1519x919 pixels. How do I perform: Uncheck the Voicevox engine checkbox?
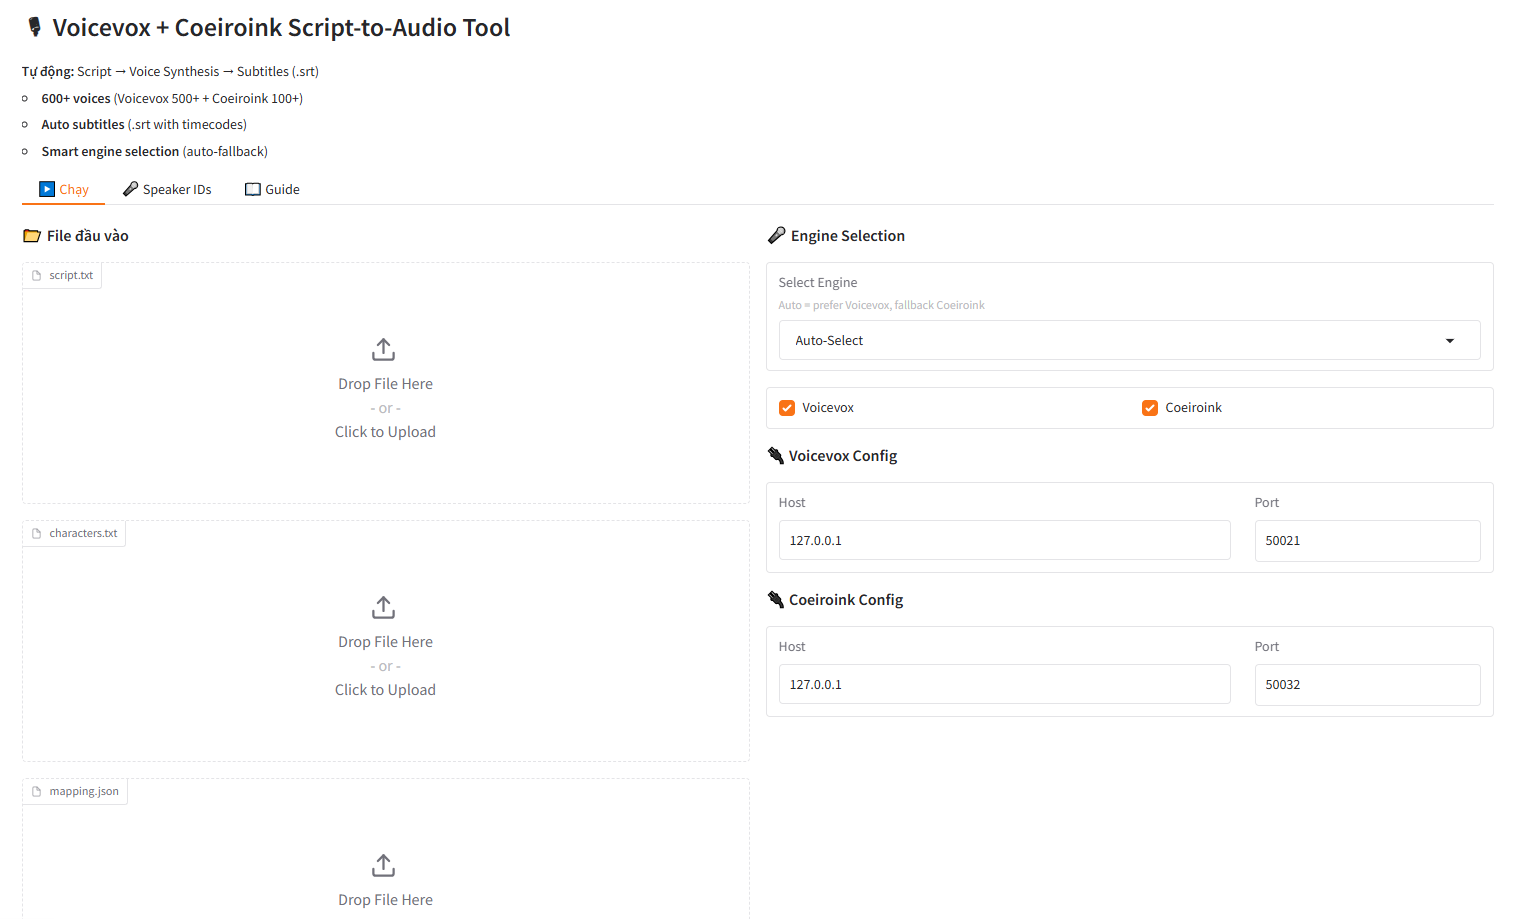click(787, 408)
